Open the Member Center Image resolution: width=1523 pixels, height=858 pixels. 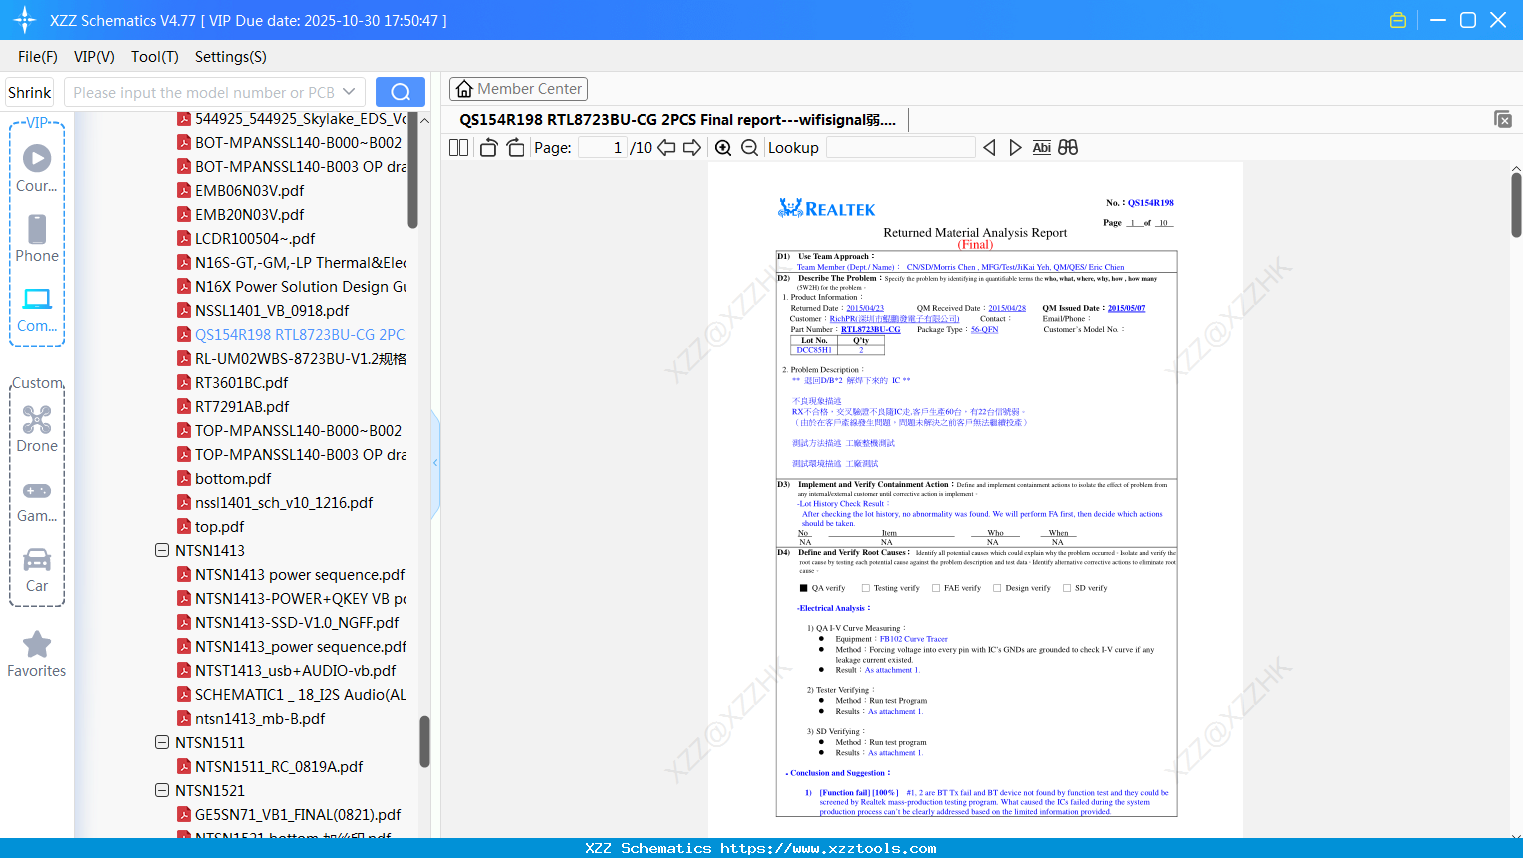coord(518,89)
